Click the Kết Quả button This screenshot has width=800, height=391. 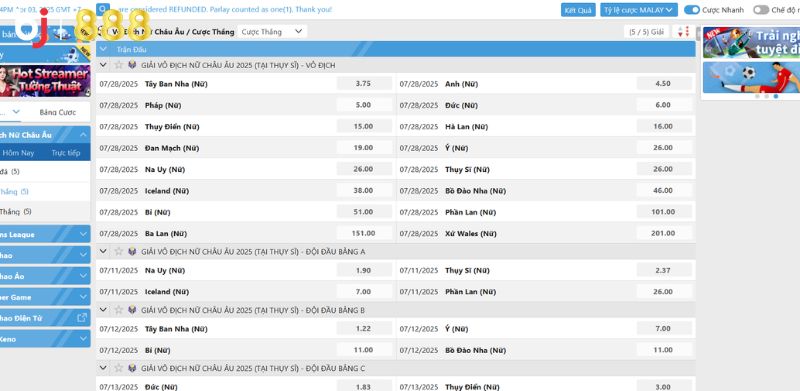point(578,10)
